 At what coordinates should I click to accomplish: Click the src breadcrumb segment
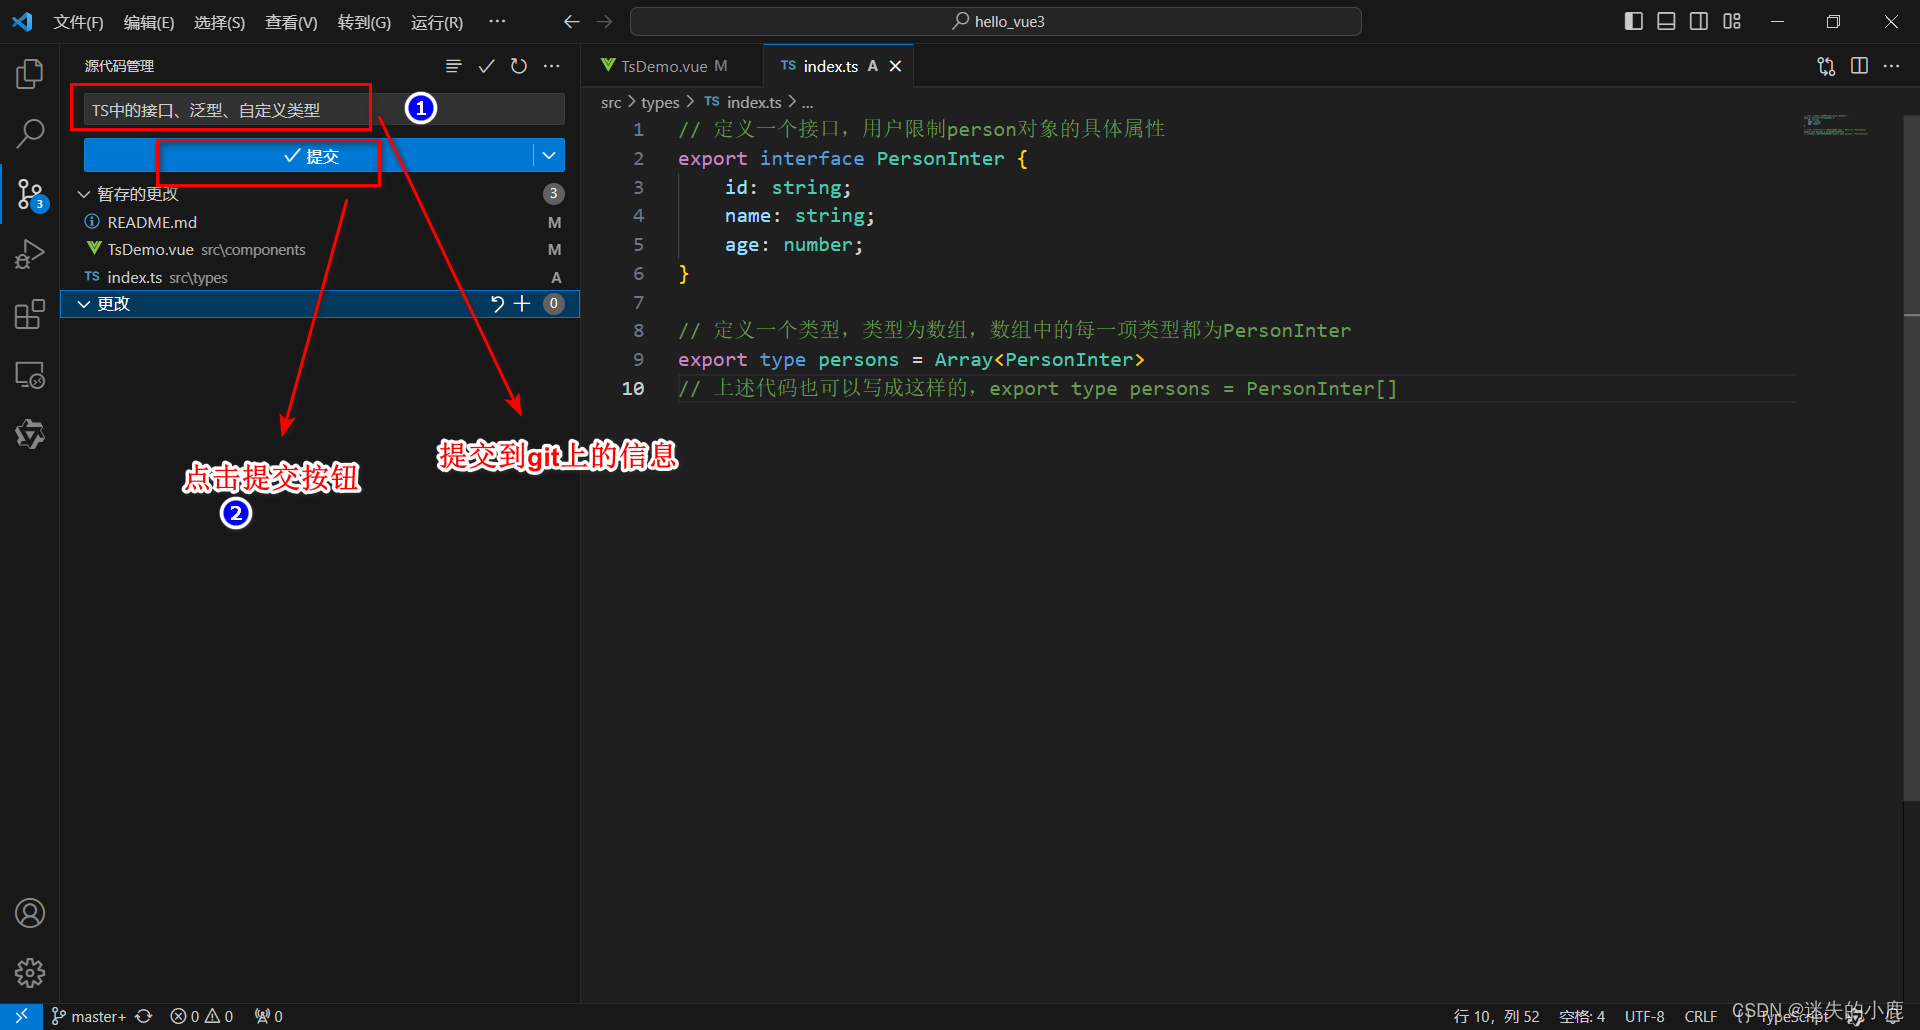611,103
